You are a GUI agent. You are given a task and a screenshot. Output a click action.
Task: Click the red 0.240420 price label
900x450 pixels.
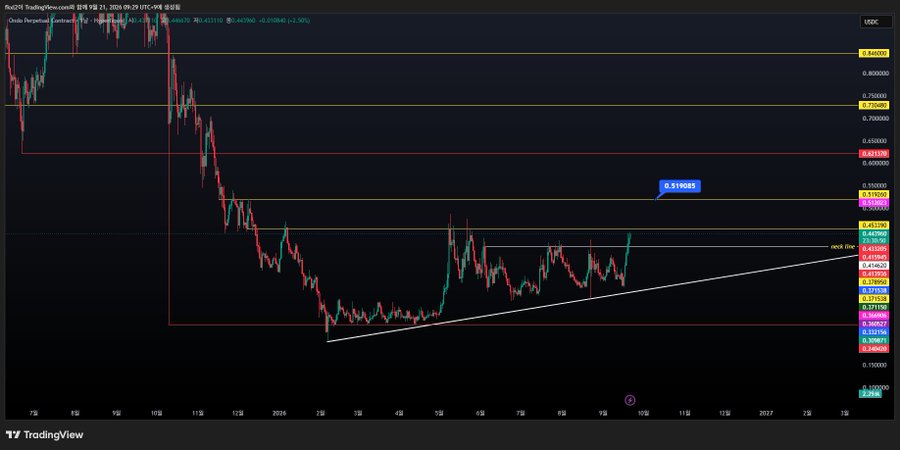click(873, 349)
